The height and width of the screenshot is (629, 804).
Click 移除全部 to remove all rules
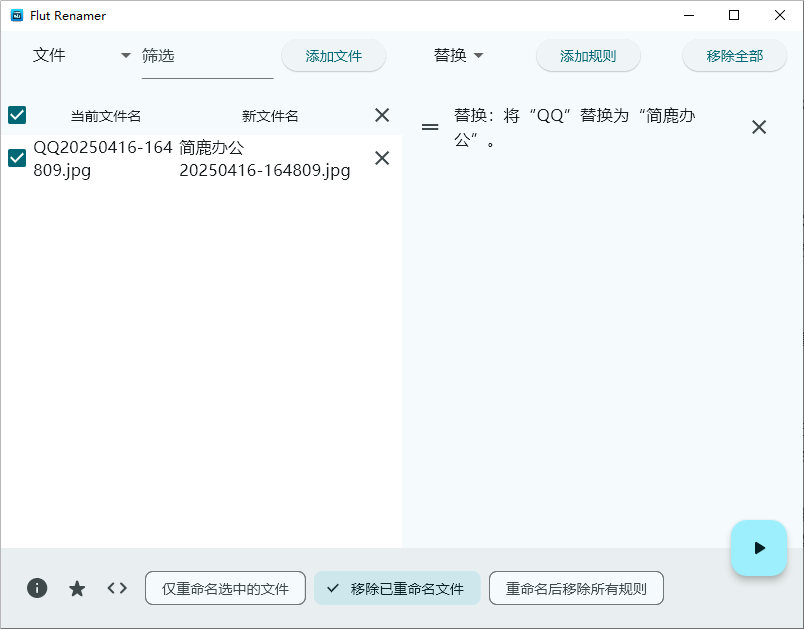click(734, 56)
